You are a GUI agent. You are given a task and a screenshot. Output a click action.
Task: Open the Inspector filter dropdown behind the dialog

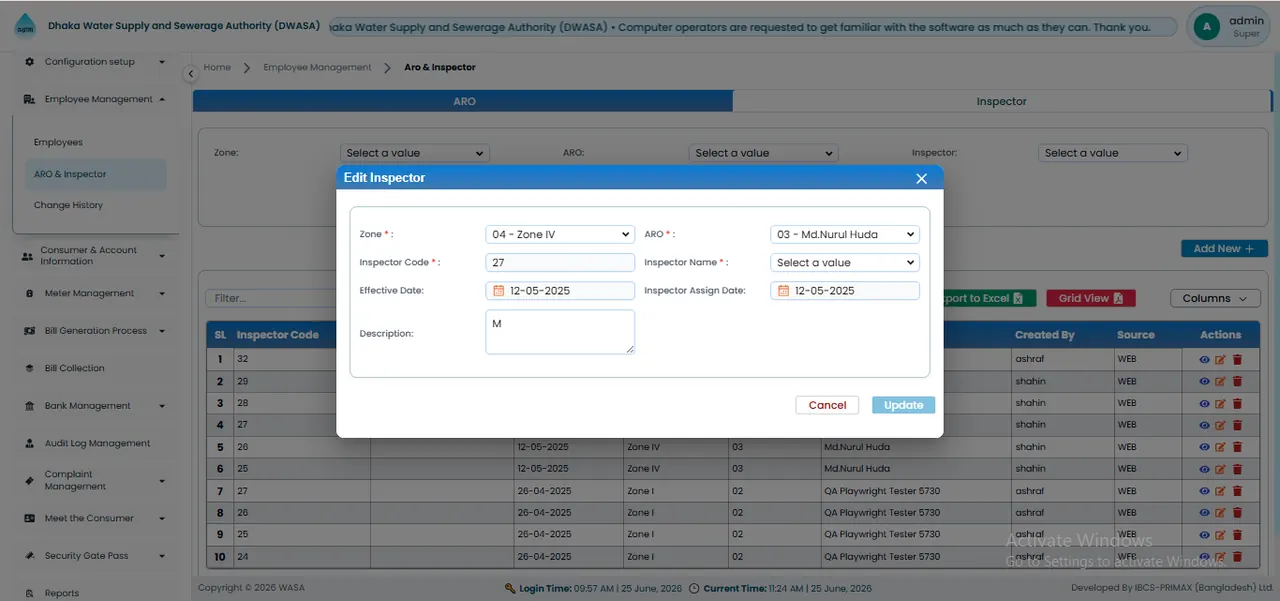coord(1113,153)
